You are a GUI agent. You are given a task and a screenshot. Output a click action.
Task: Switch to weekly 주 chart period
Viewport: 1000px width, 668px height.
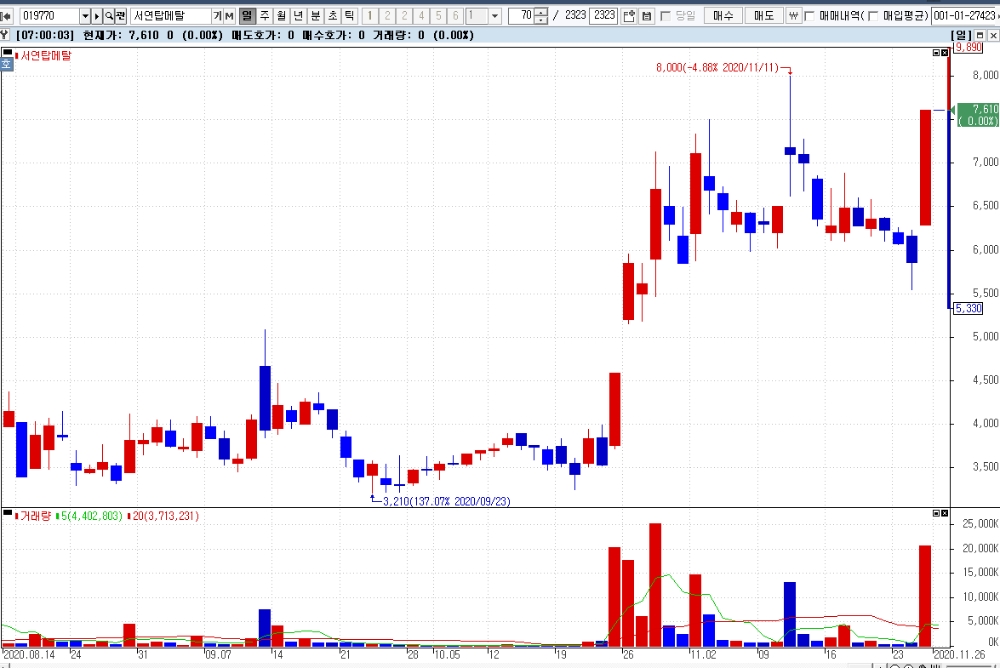pyautogui.click(x=265, y=16)
